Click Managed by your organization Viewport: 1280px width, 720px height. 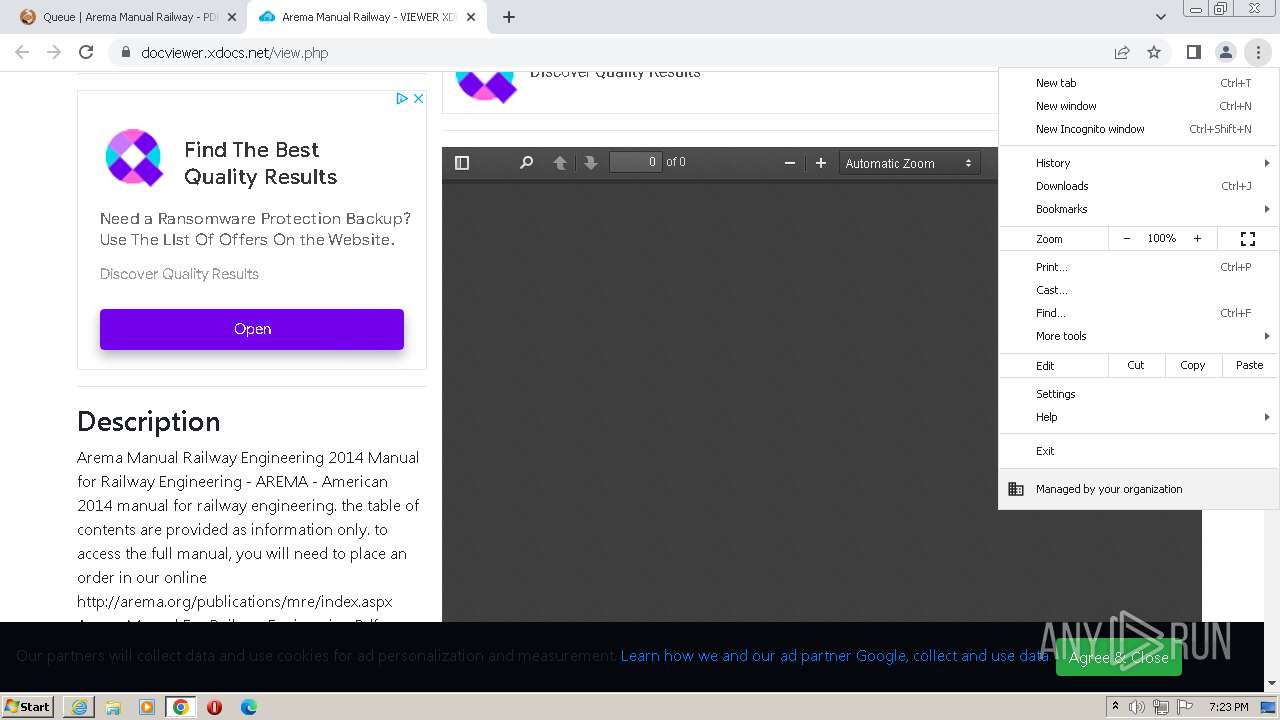[1139, 489]
